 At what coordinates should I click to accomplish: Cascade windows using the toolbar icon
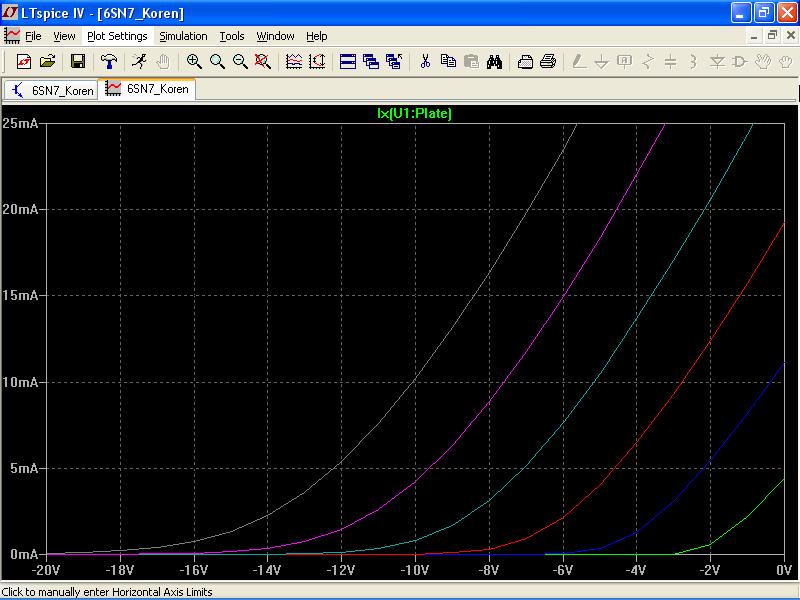point(371,62)
